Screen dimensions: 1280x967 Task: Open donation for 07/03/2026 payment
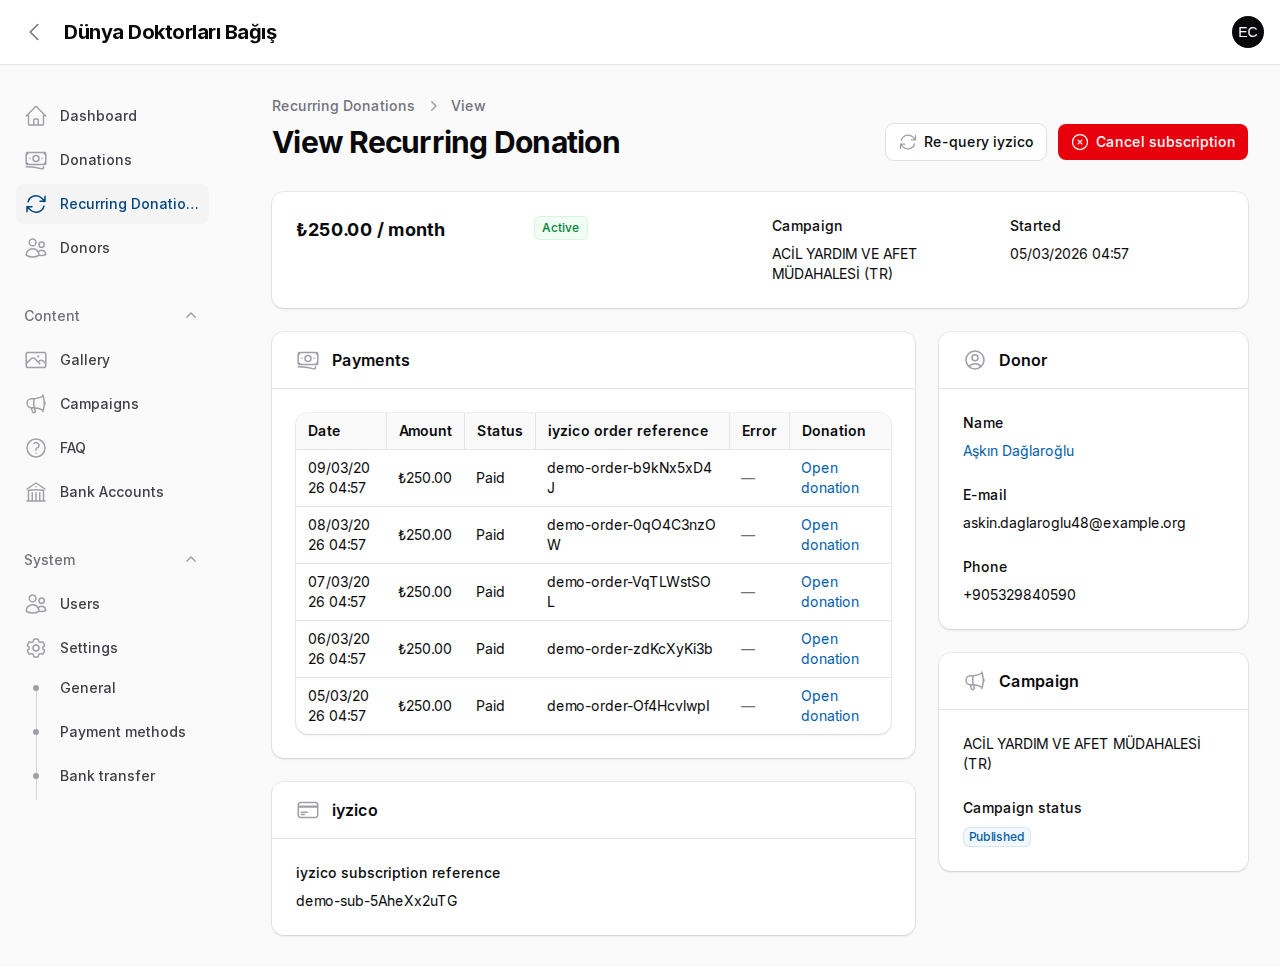tap(830, 592)
